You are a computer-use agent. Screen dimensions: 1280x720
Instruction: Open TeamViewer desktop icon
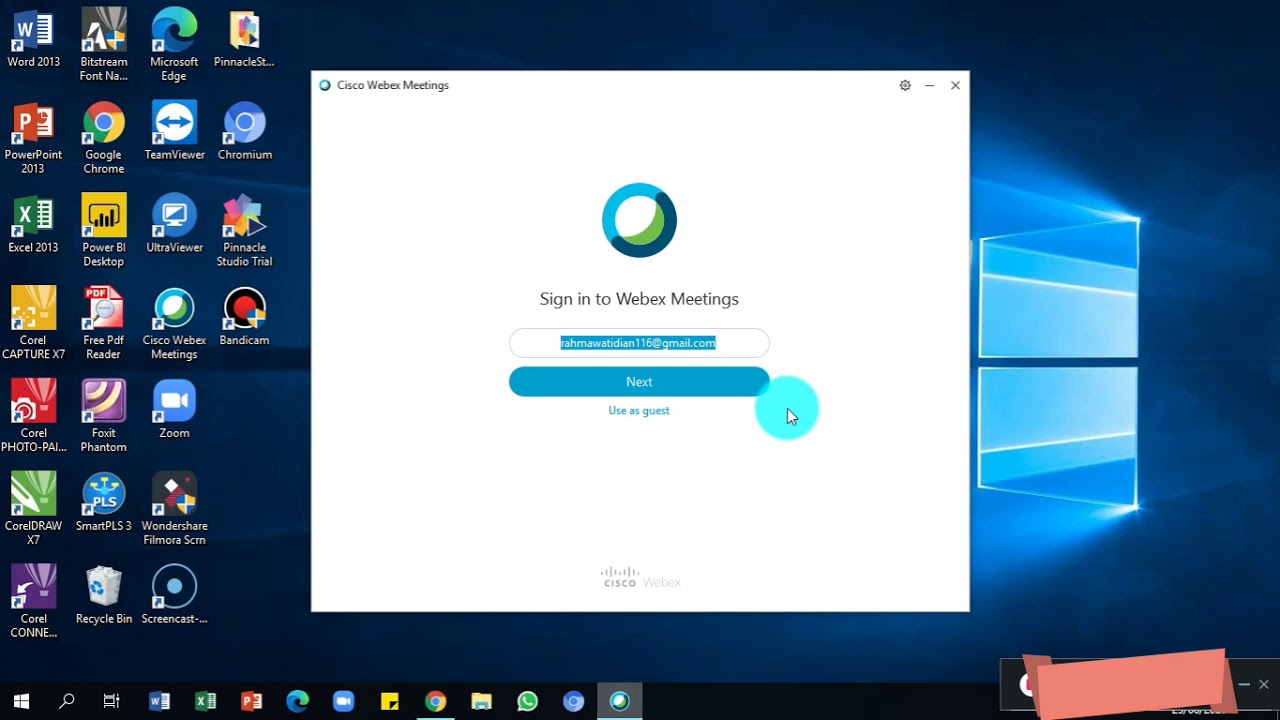(174, 131)
